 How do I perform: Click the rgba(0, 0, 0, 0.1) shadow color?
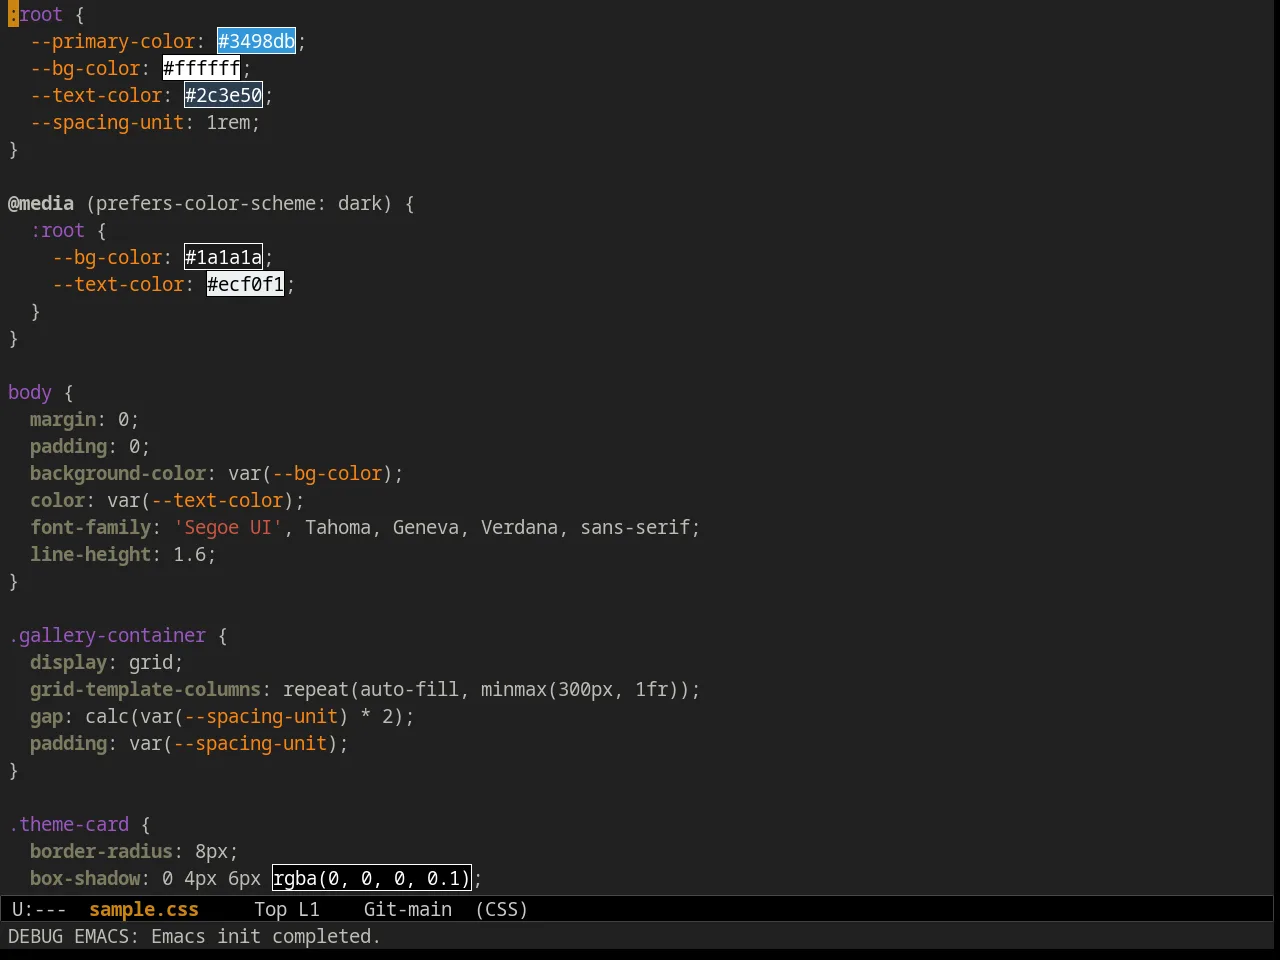[x=371, y=878]
